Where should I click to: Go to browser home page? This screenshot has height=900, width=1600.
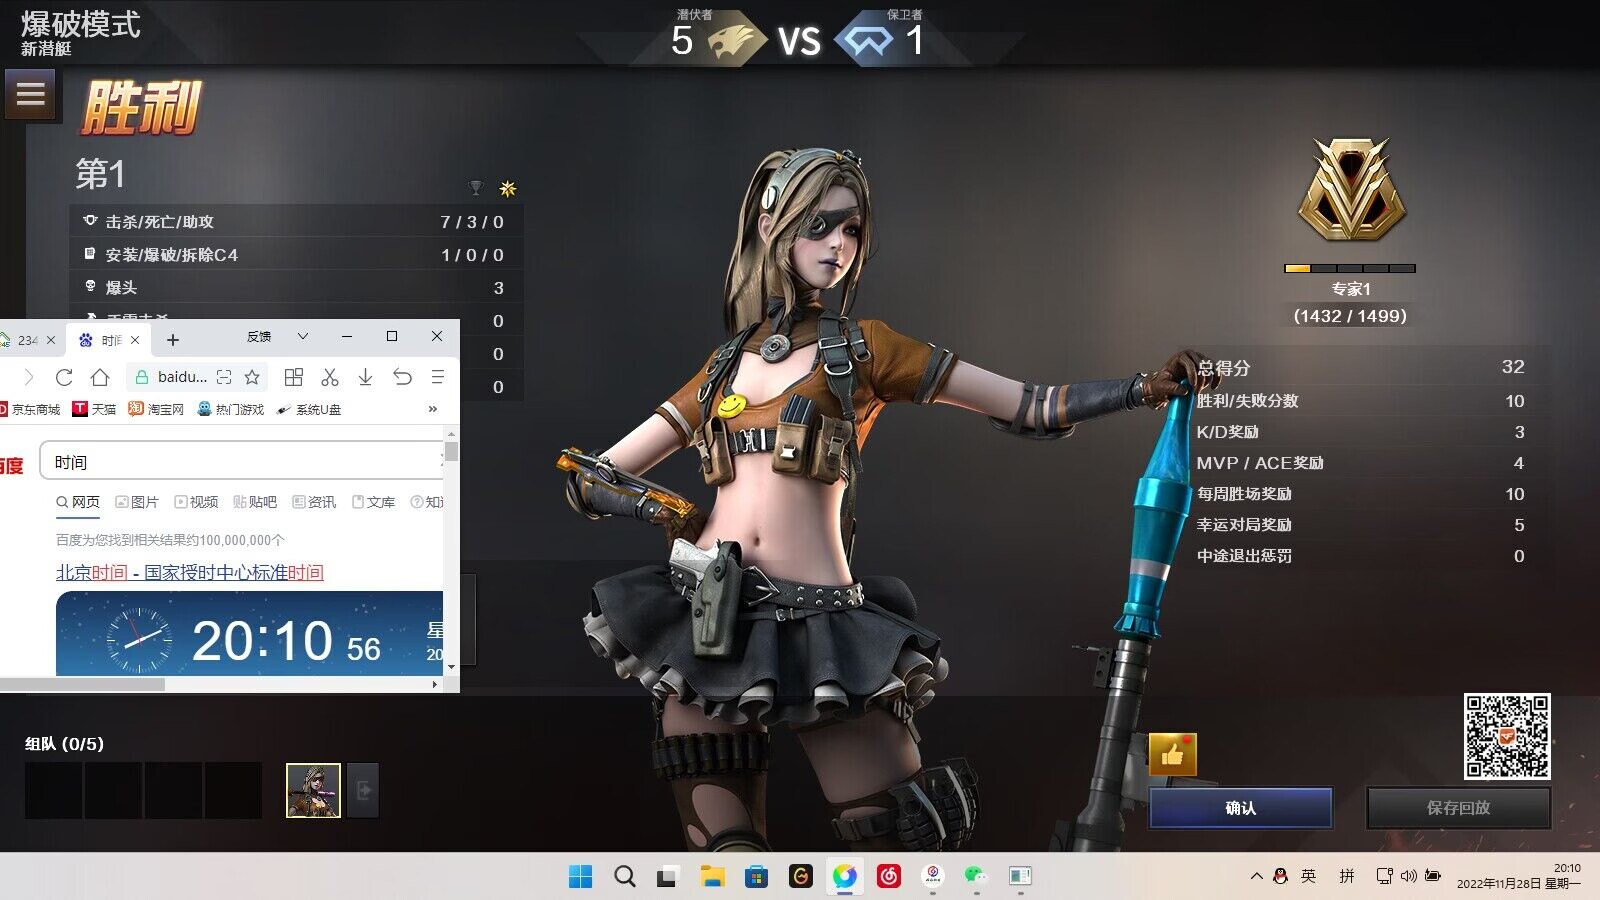click(100, 377)
